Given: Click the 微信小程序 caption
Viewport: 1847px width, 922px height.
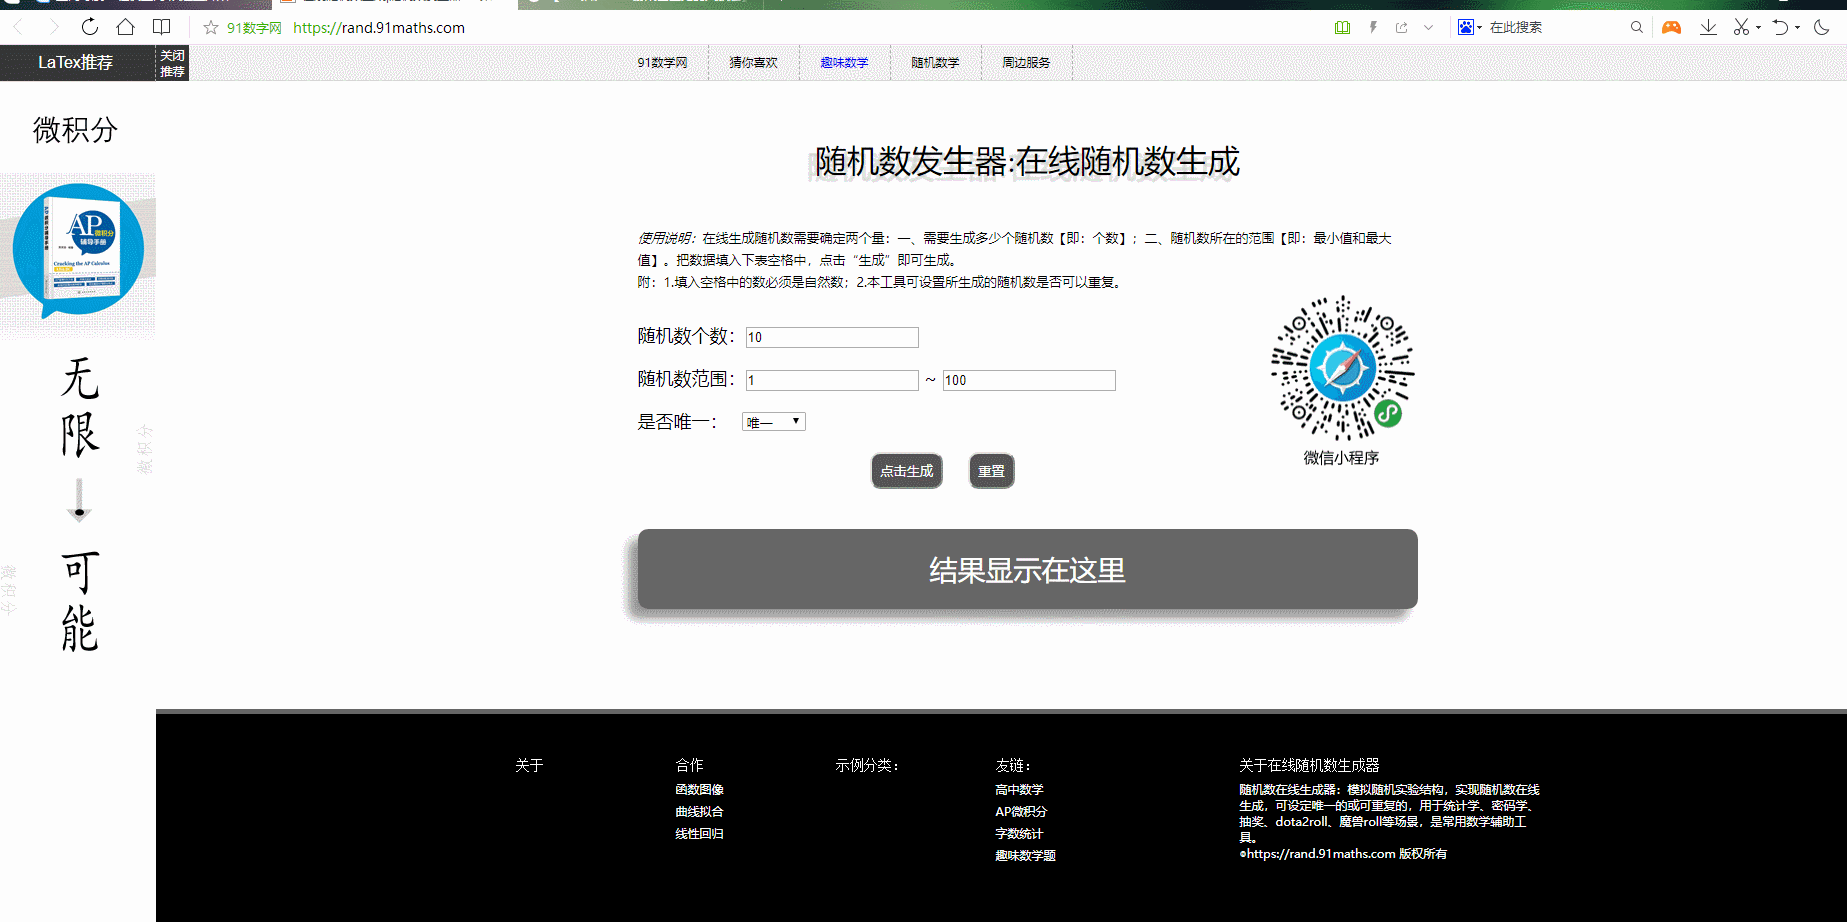Looking at the screenshot, I should [x=1341, y=458].
